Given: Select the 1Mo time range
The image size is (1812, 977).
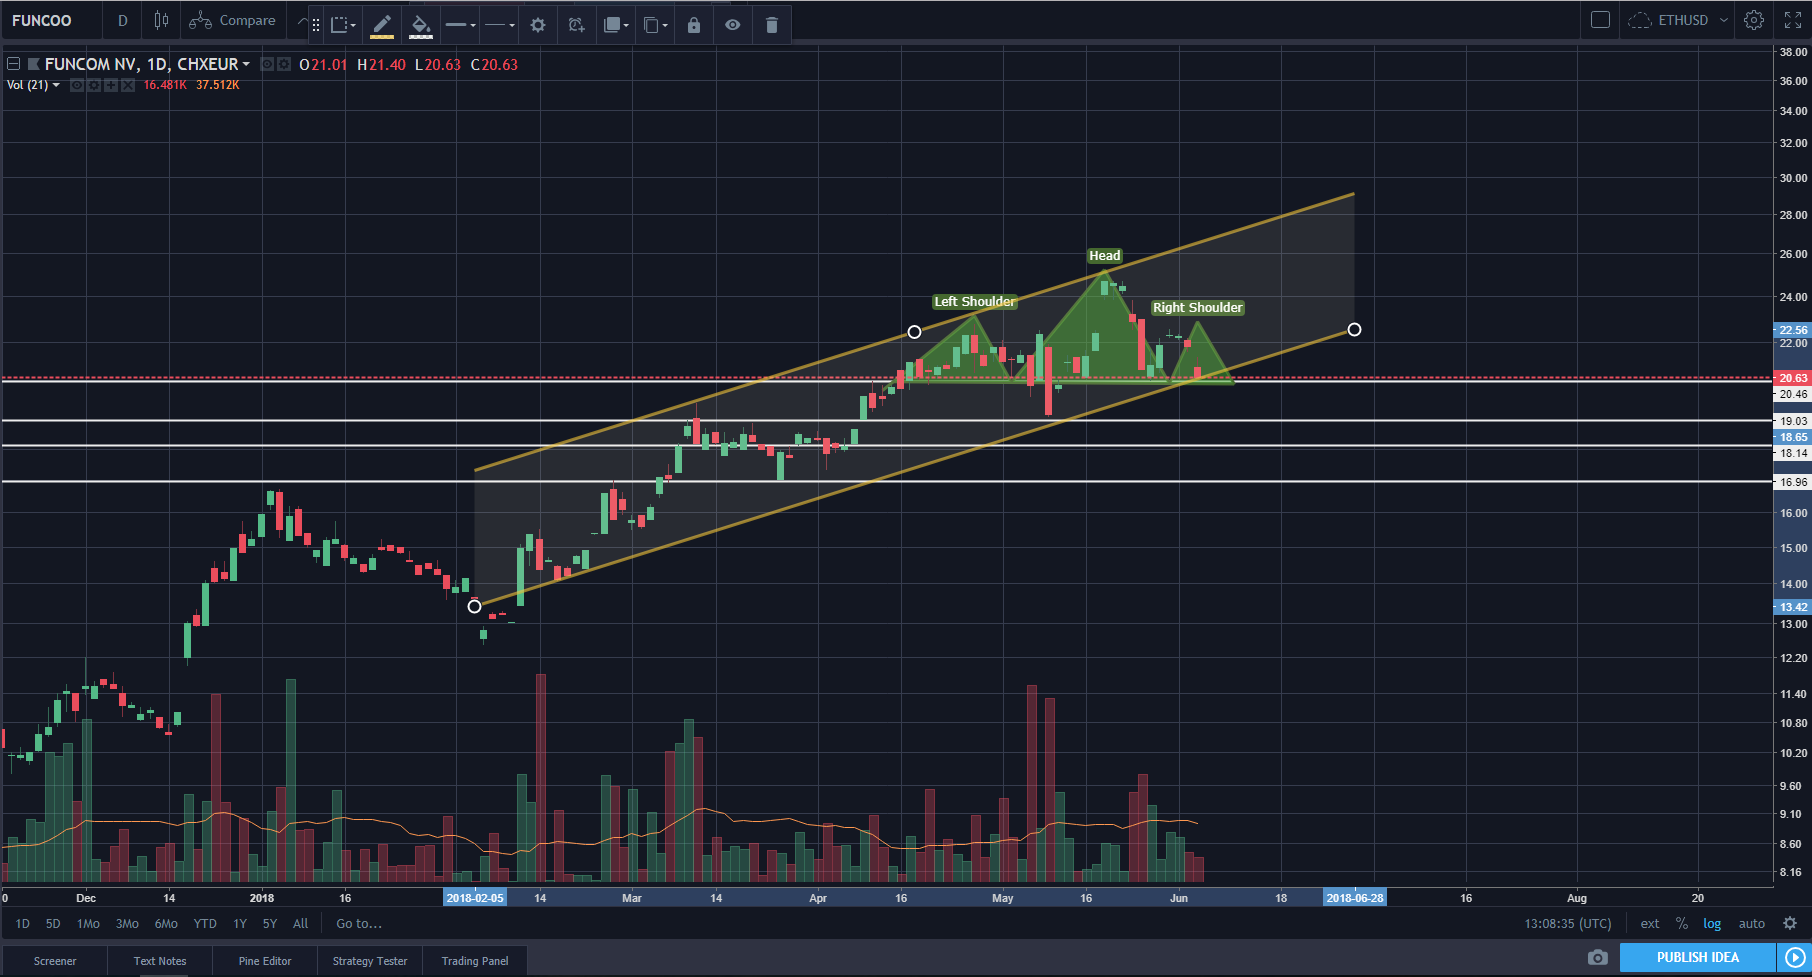Looking at the screenshot, I should [x=88, y=924].
